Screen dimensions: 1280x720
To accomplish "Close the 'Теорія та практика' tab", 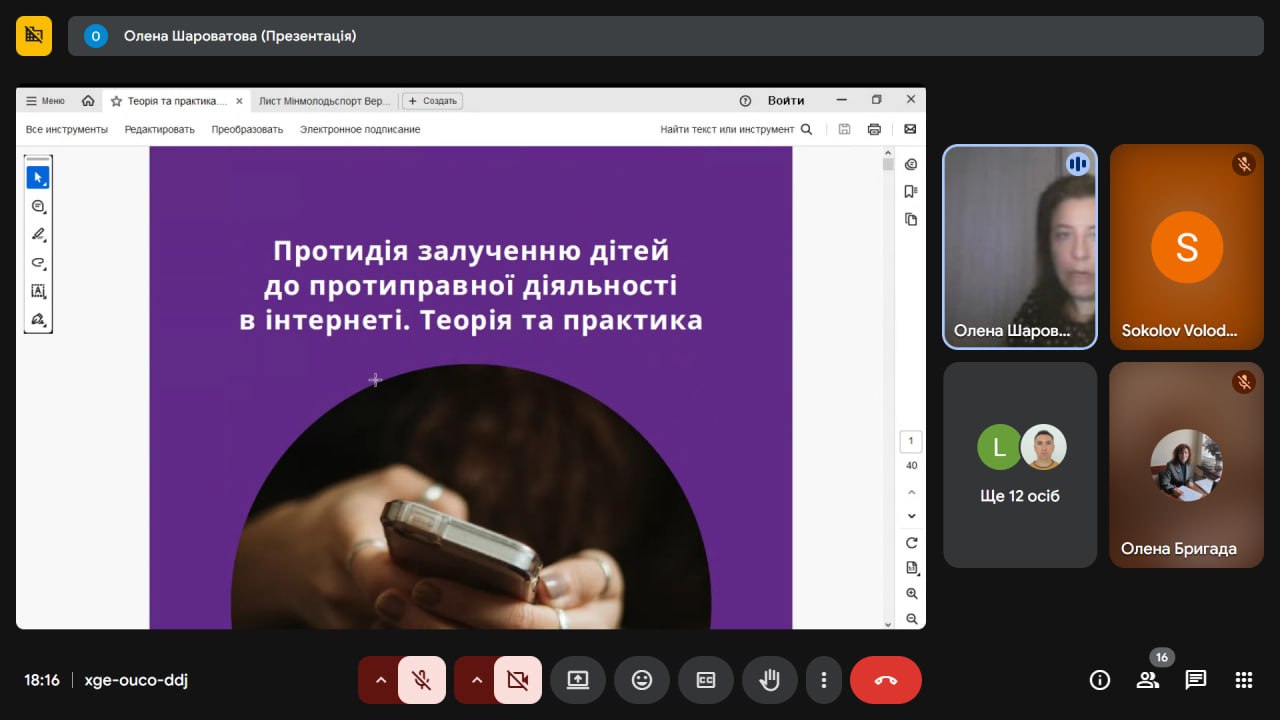I will coord(239,101).
